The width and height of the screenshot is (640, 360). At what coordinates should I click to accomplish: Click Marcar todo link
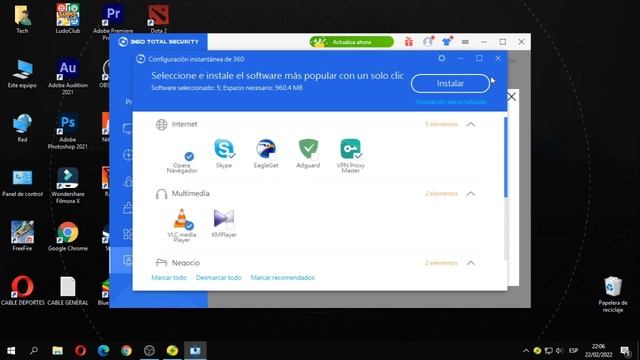tap(169, 278)
